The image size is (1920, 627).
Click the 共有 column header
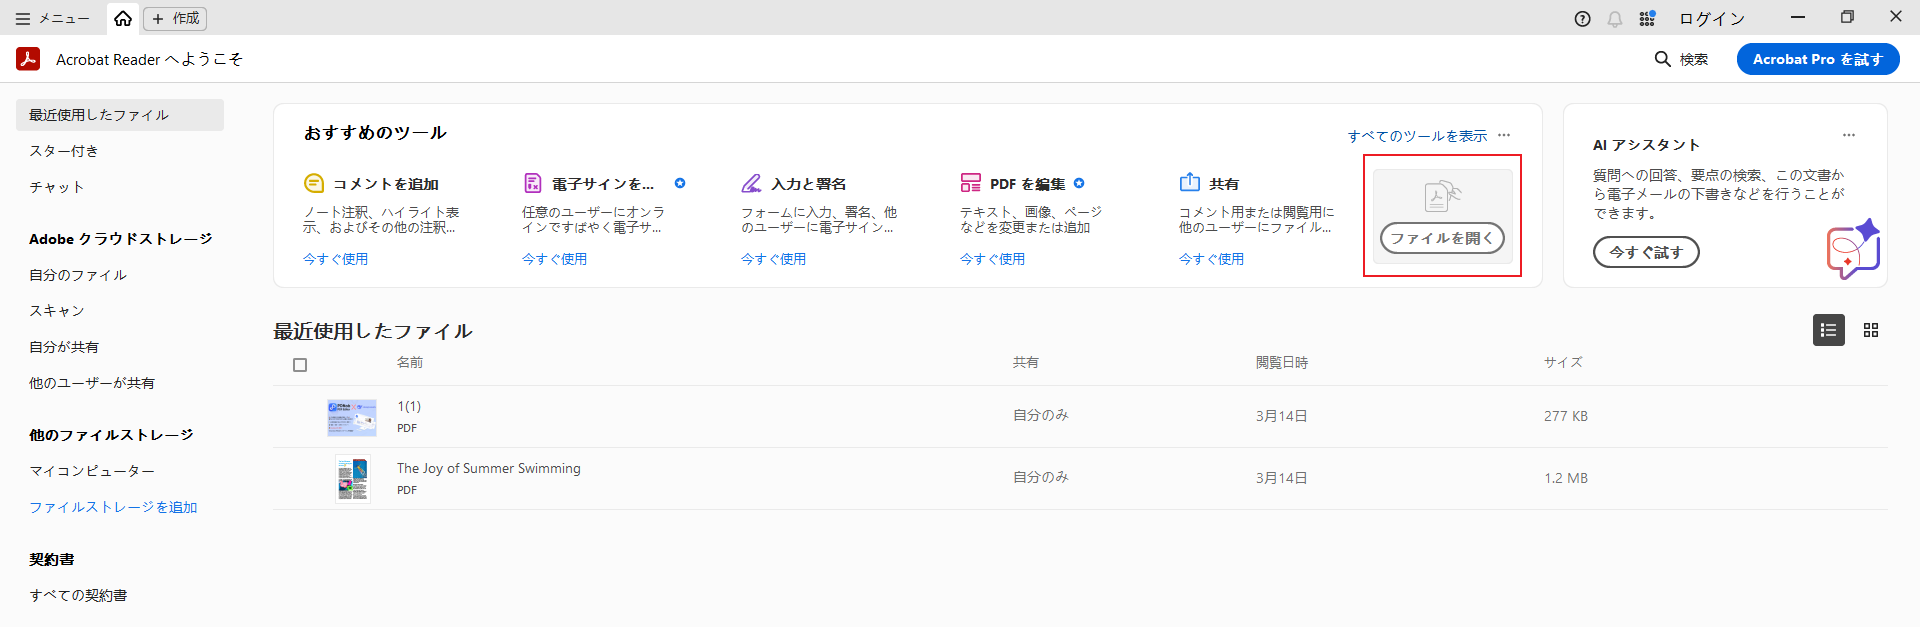coord(1026,362)
